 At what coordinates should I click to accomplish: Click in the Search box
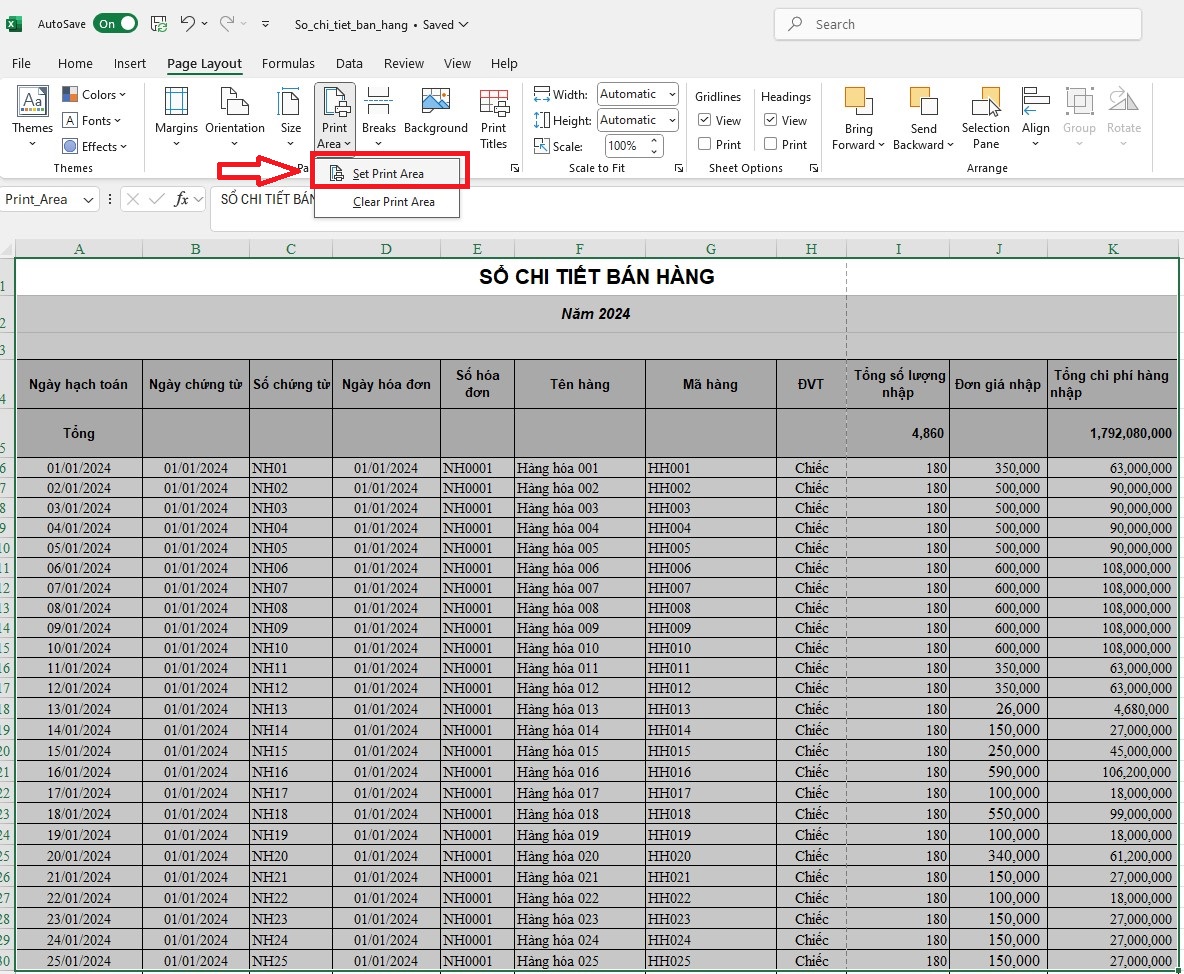coord(957,24)
